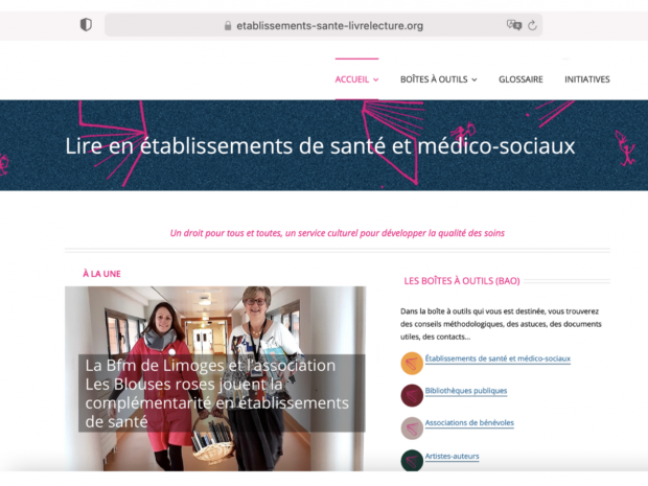Click the URL address field

tap(323, 25)
